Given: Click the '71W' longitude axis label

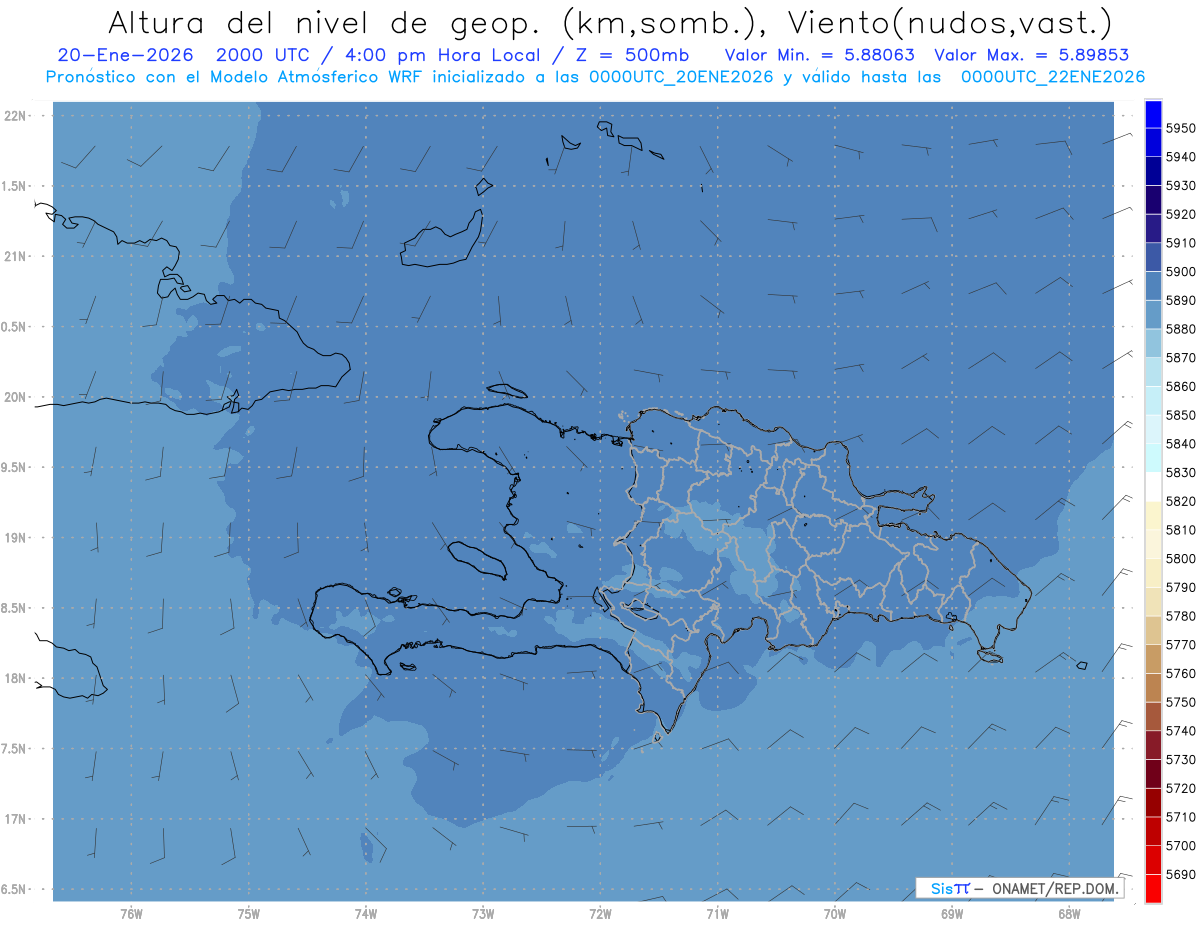Looking at the screenshot, I should 717,913.
